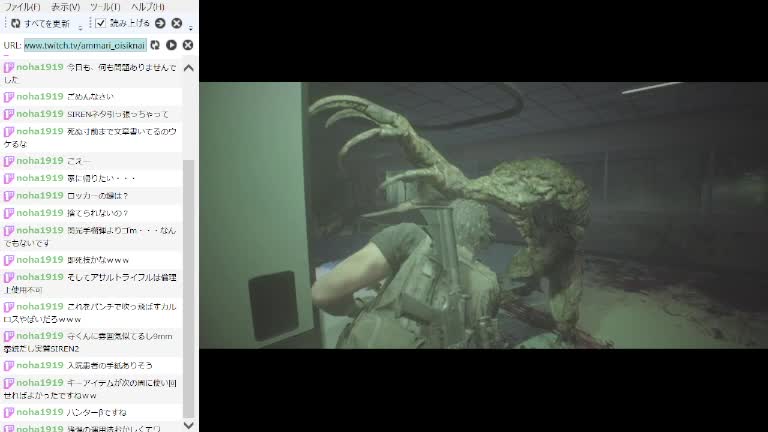
Task: Click the reload icon next to the URL field
Action: coord(155,45)
